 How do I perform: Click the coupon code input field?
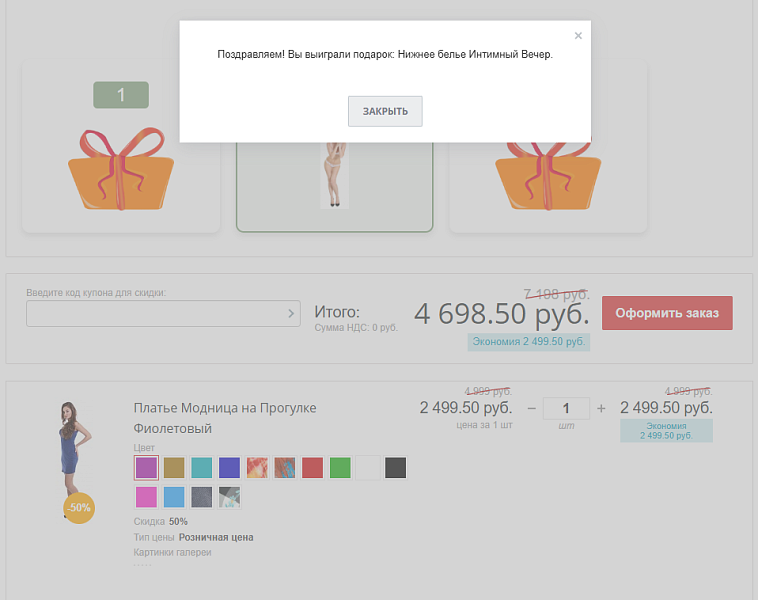click(x=155, y=314)
